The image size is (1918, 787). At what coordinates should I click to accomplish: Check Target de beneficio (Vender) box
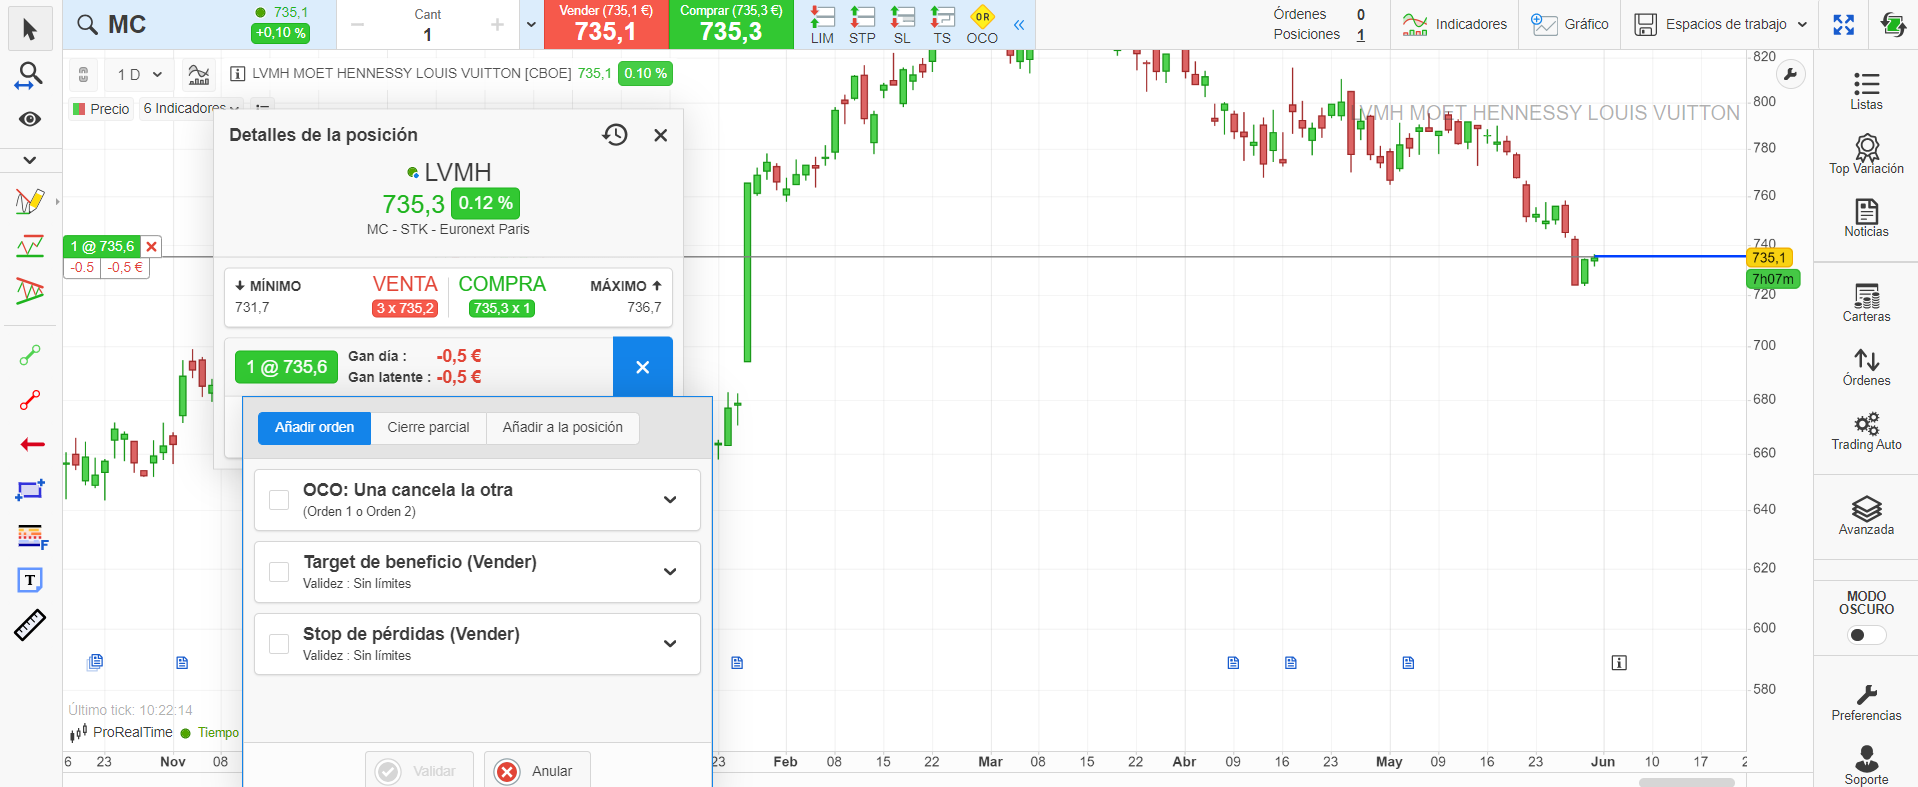coord(279,572)
